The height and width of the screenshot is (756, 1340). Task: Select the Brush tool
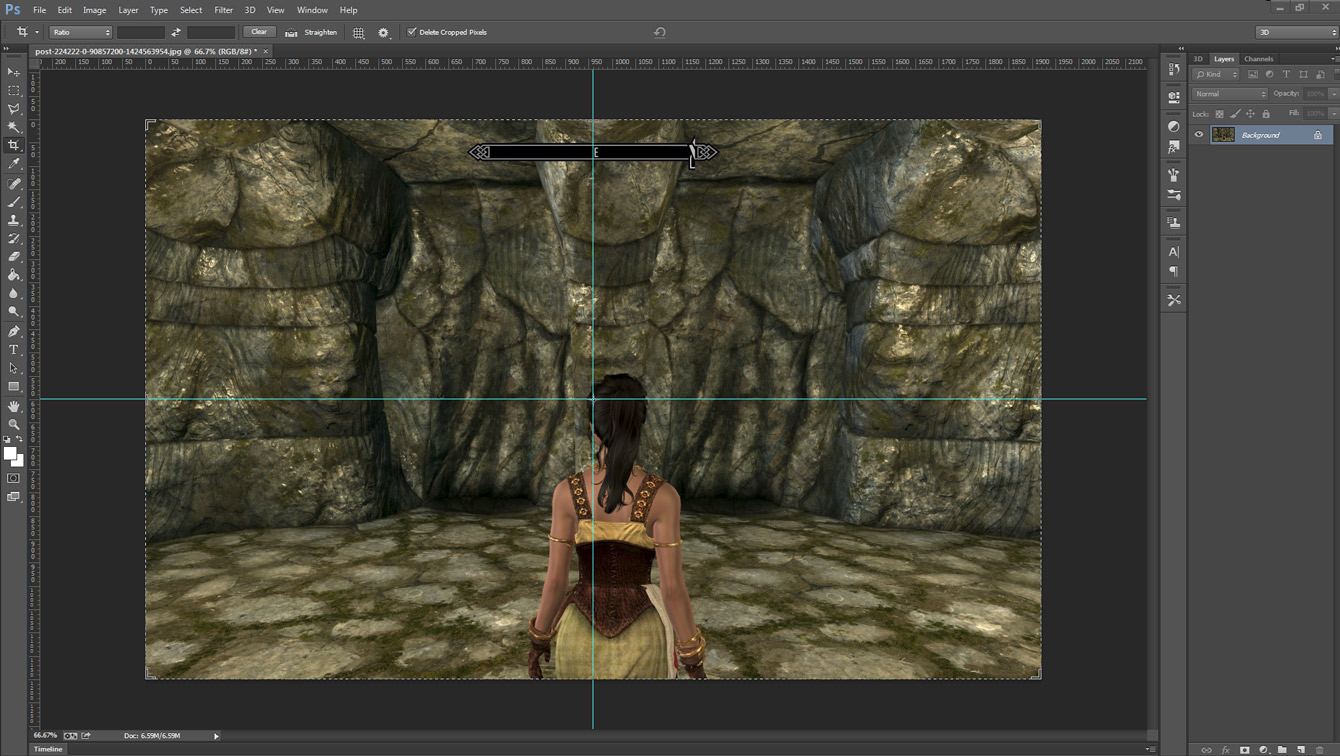14,202
